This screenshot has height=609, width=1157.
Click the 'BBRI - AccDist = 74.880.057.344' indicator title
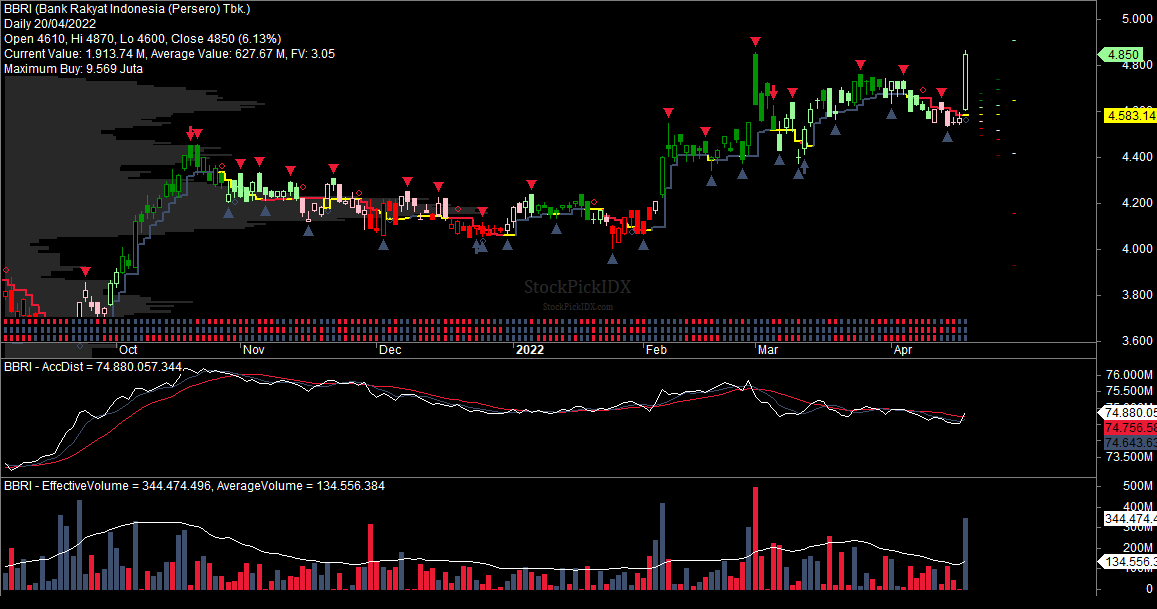(x=93, y=367)
